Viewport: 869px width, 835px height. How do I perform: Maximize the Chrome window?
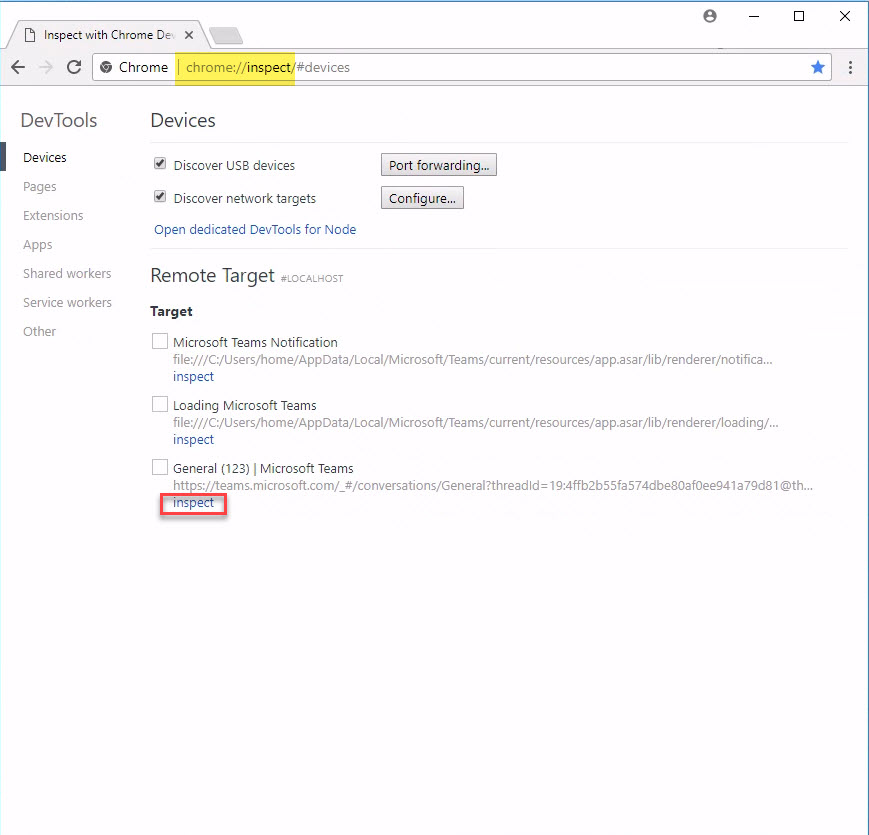tap(799, 16)
